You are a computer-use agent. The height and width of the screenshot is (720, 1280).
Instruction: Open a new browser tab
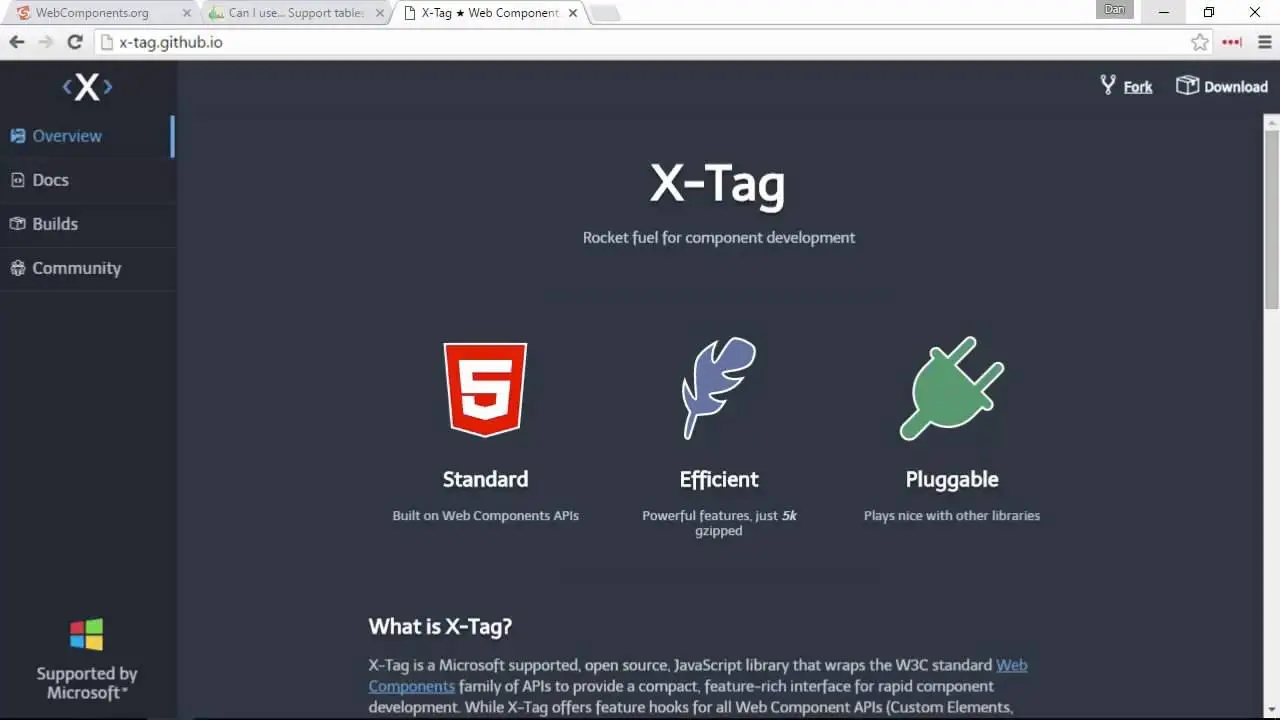[605, 14]
